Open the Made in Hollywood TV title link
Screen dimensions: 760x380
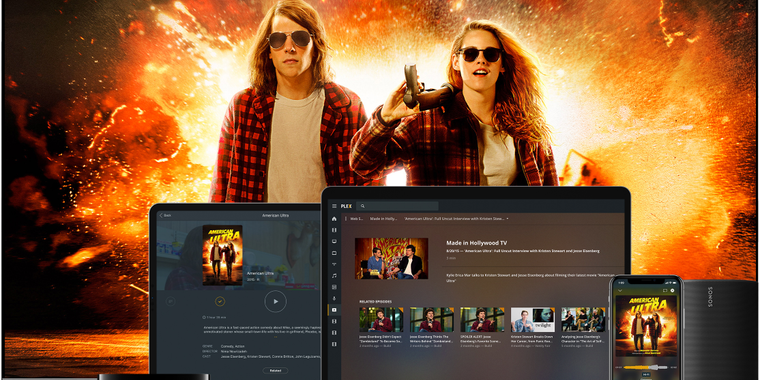point(476,243)
